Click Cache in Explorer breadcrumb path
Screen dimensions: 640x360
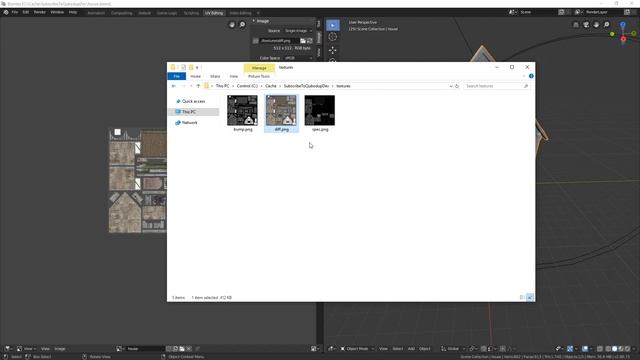(x=271, y=86)
